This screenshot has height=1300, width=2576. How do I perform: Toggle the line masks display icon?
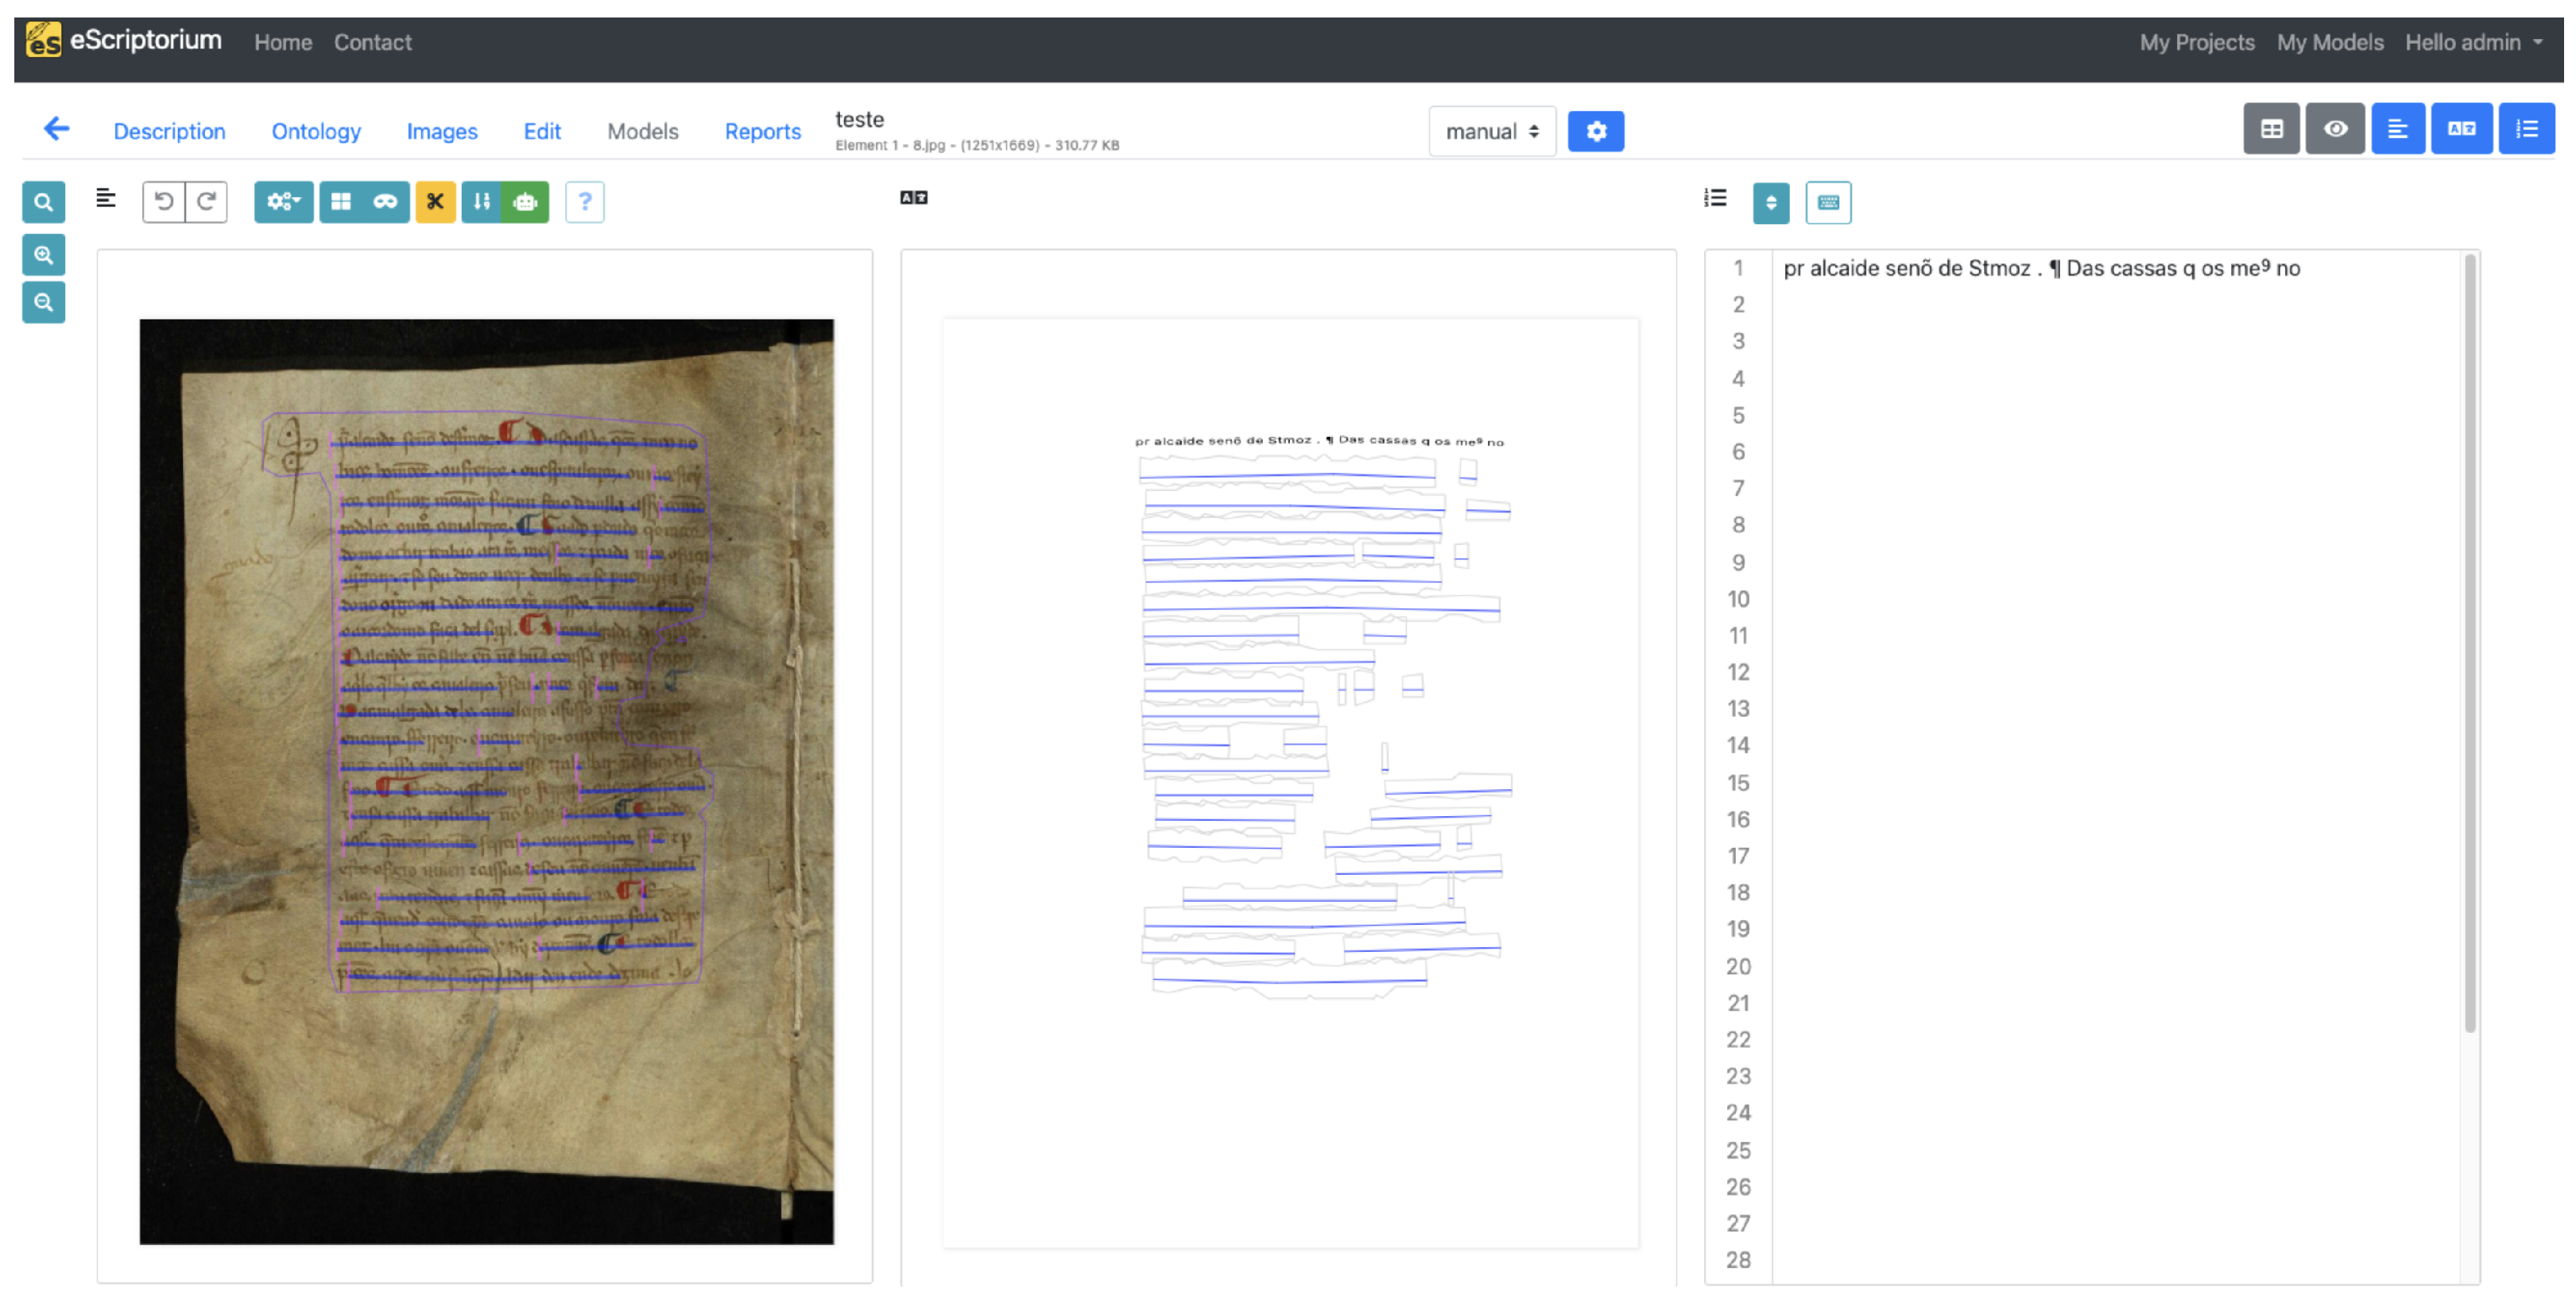(x=385, y=202)
